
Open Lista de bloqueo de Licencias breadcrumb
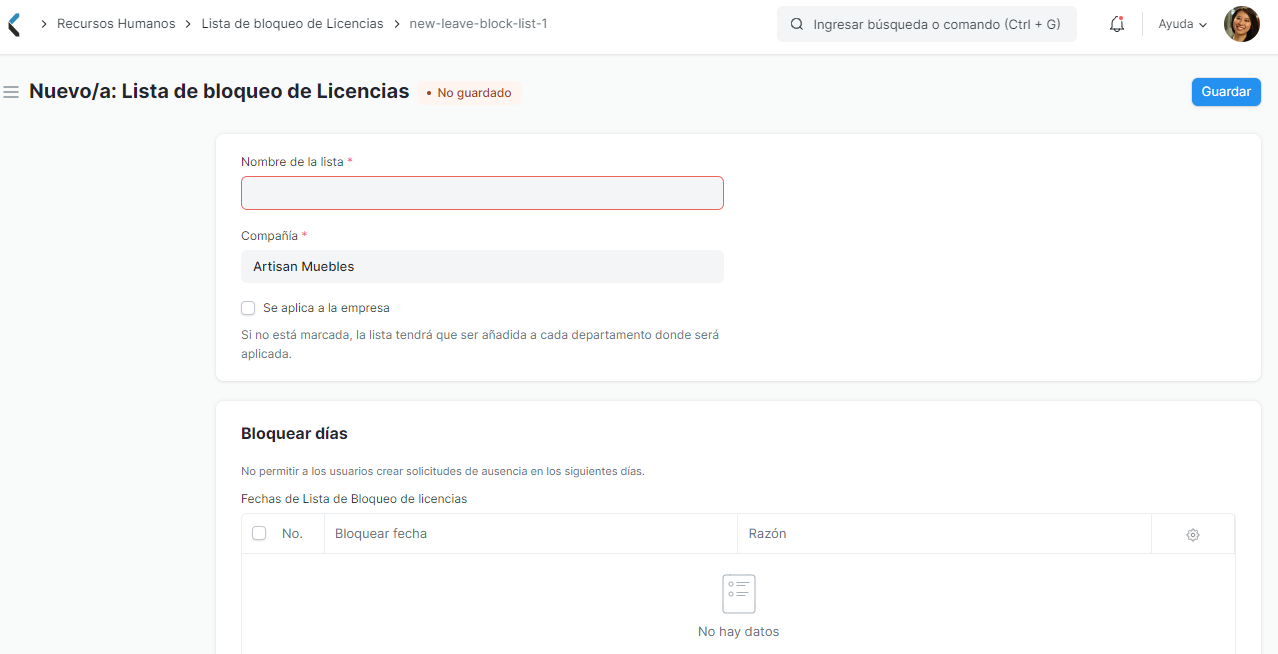pos(292,23)
